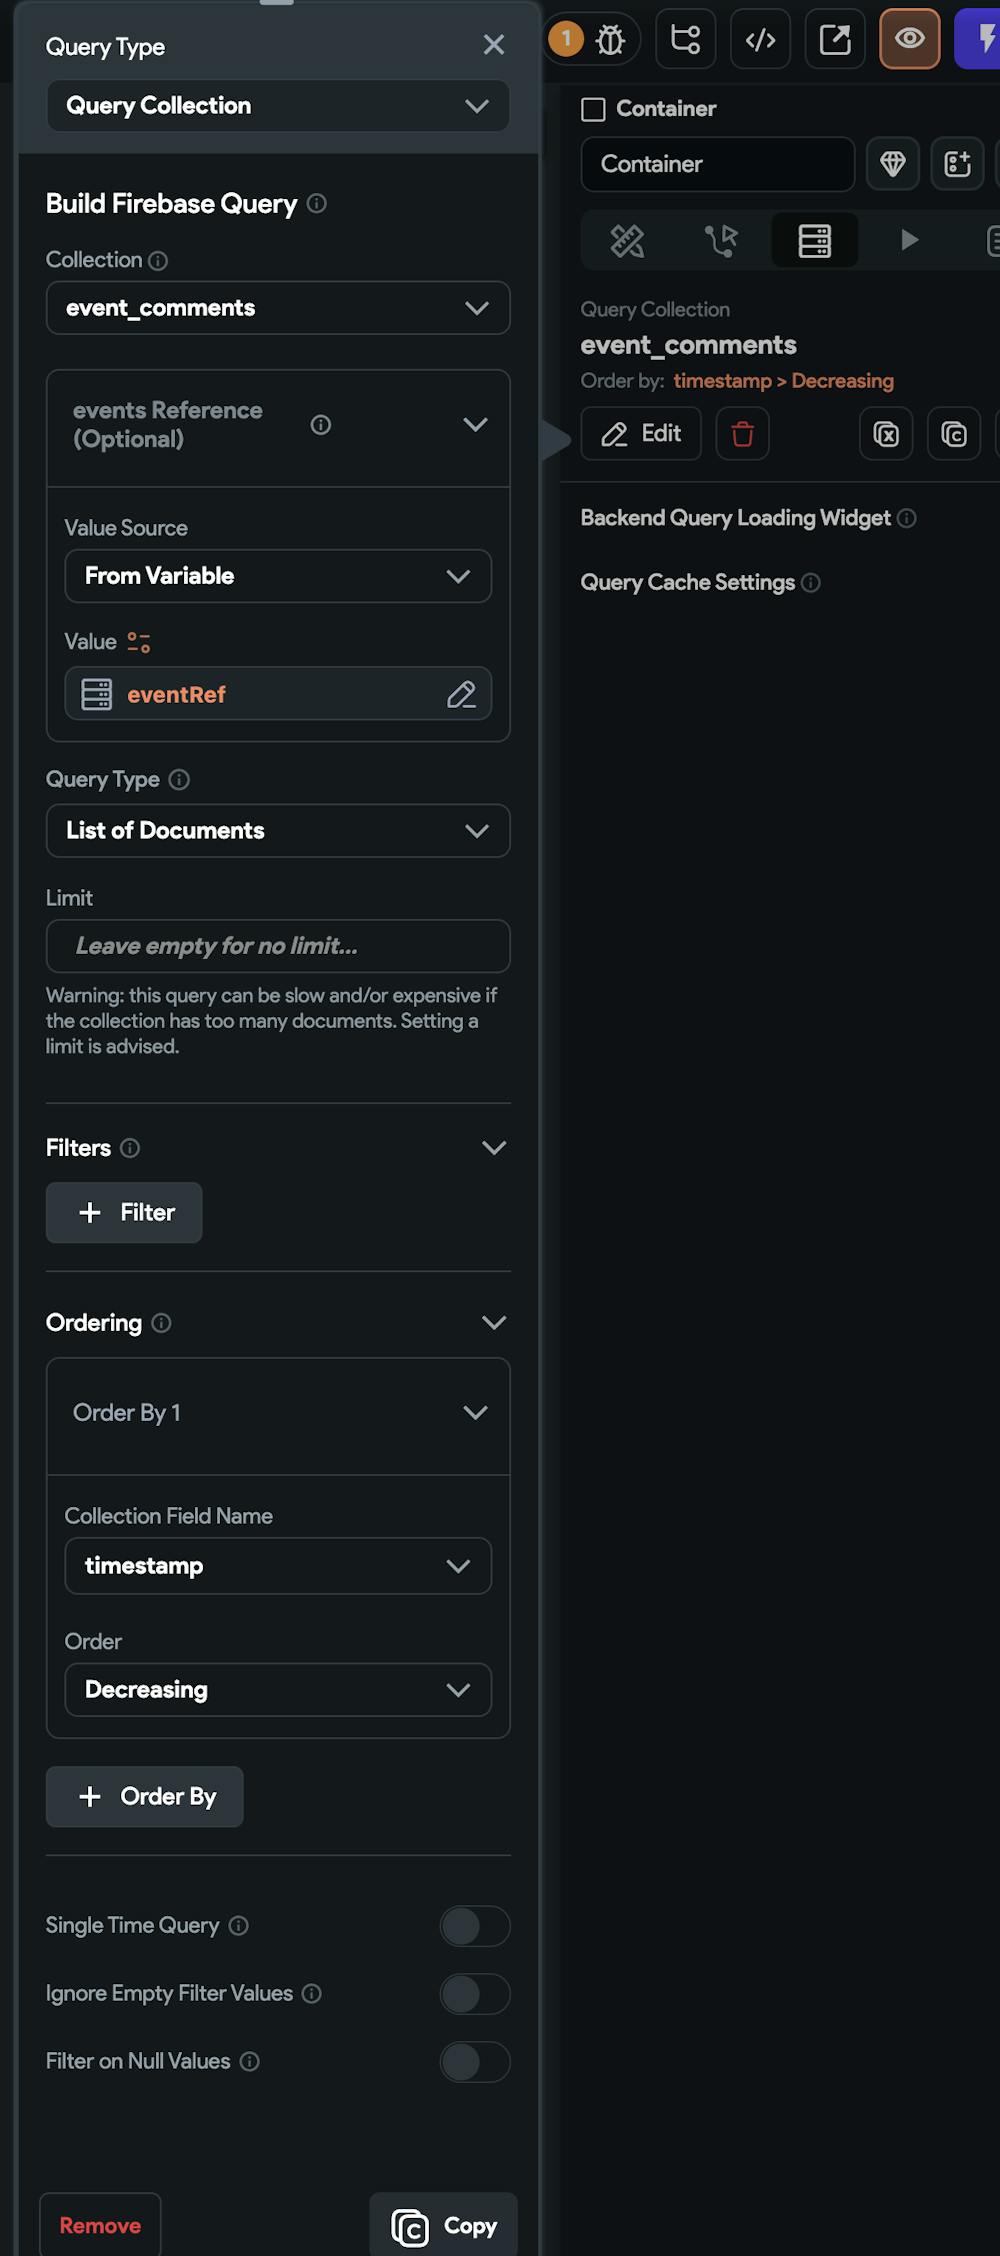1000x2256 pixels.
Task: Open the debug bug icon
Action: pos(610,39)
